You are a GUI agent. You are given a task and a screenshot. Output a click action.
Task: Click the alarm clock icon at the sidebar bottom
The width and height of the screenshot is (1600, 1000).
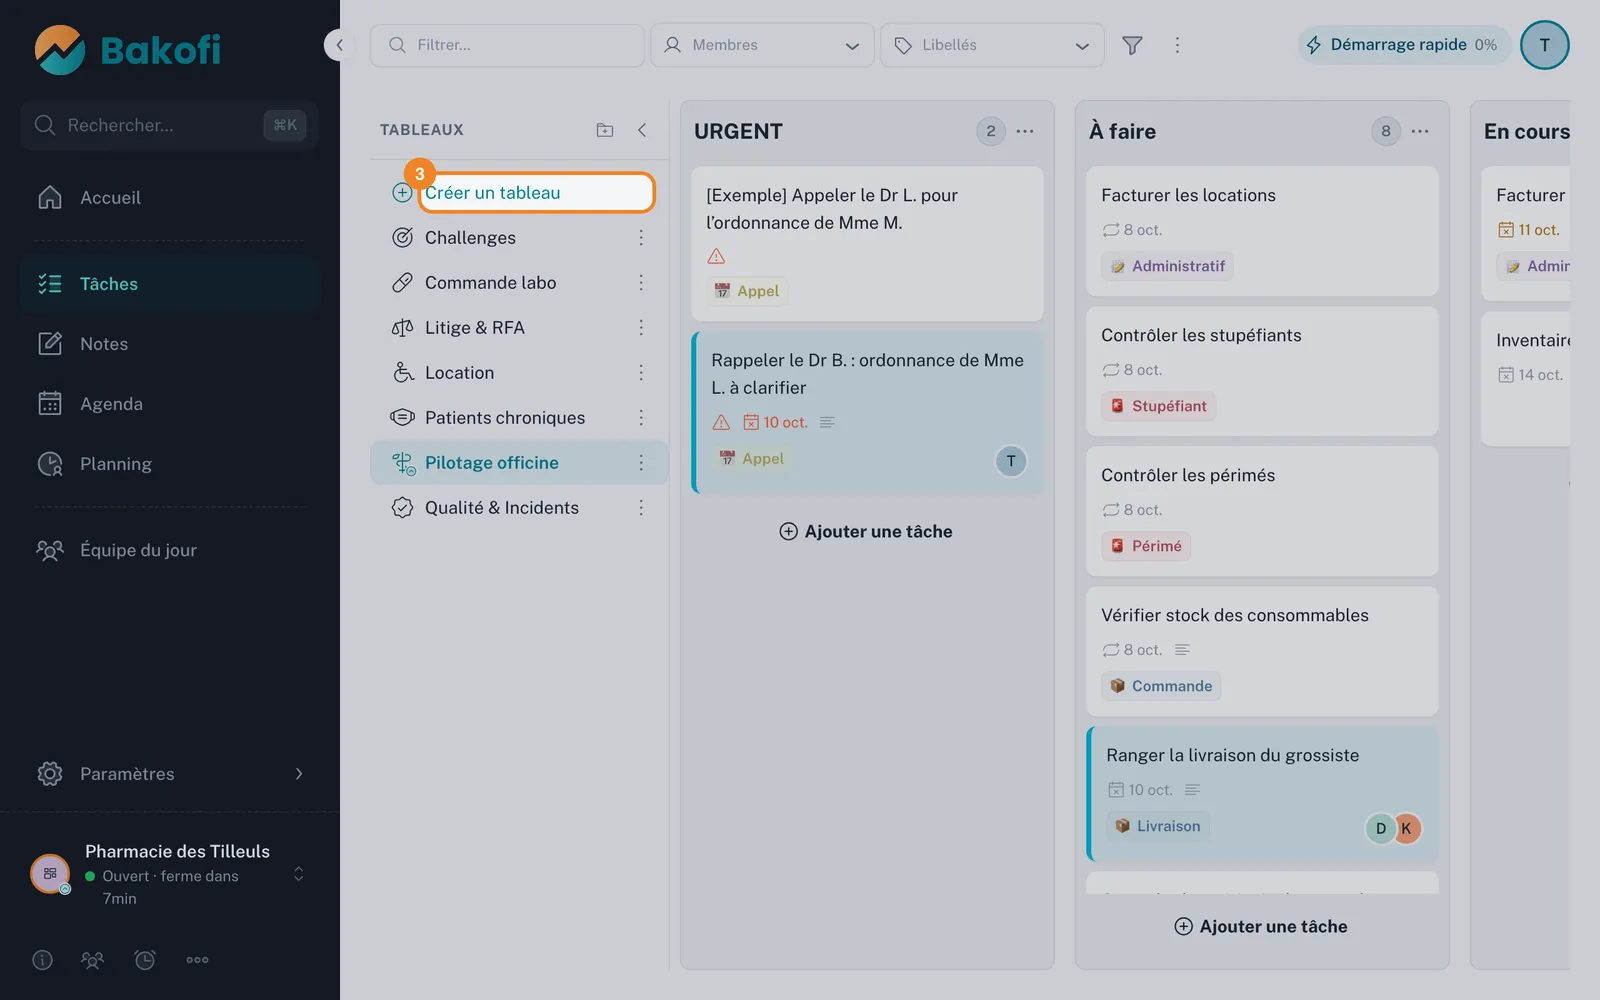145,960
